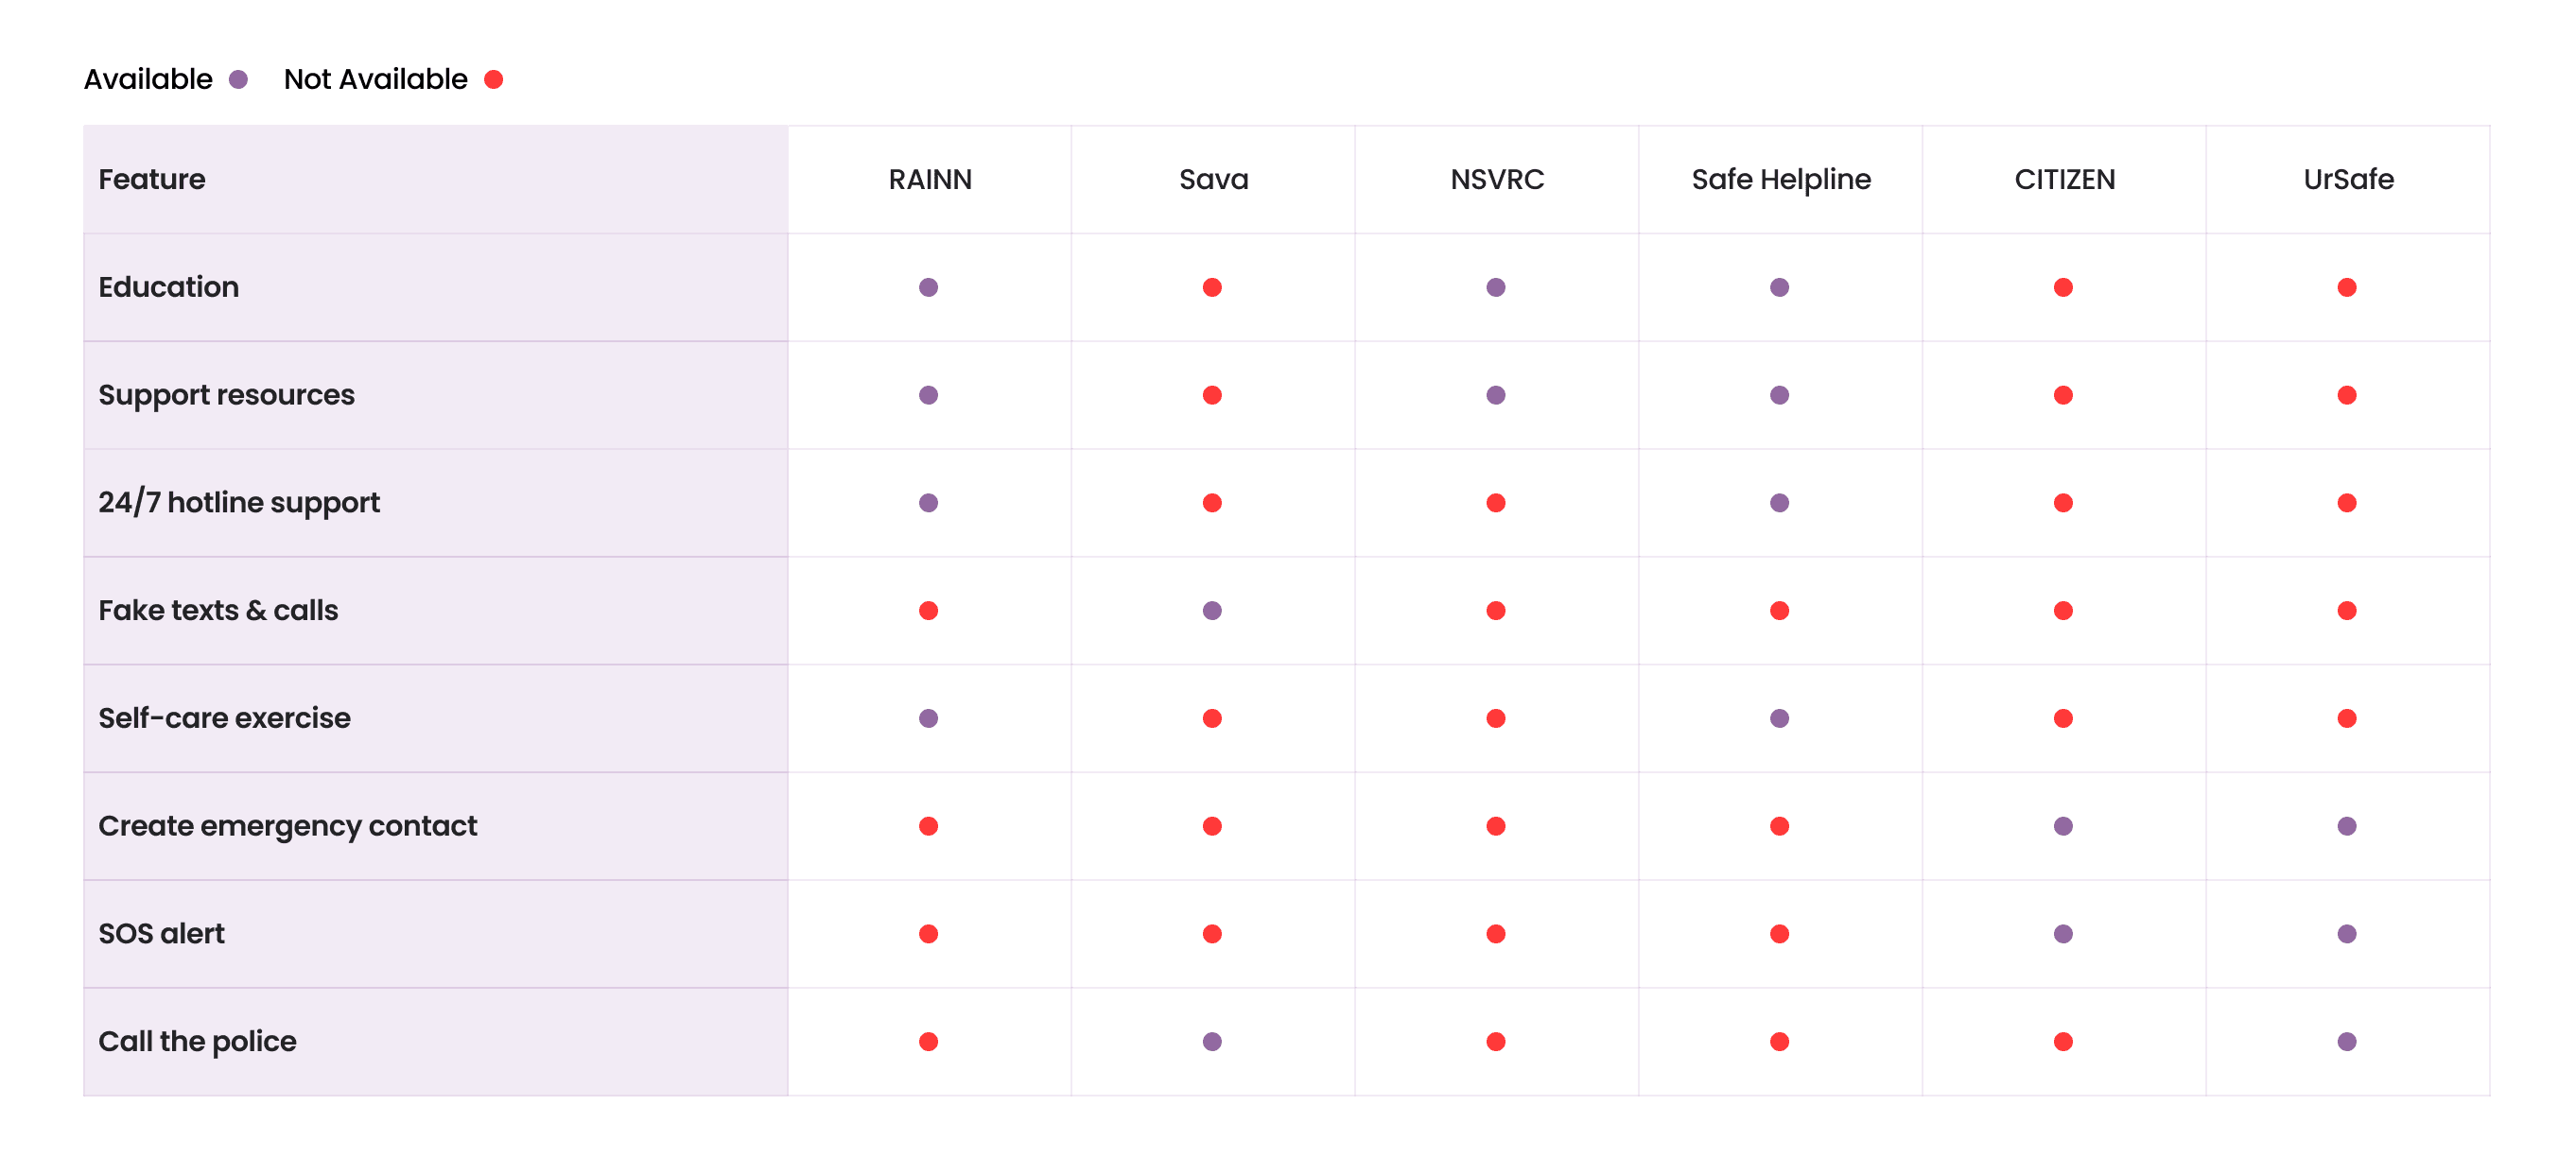Select the Safe Helpline column header
2576x1157 pixels.
[x=1780, y=180]
